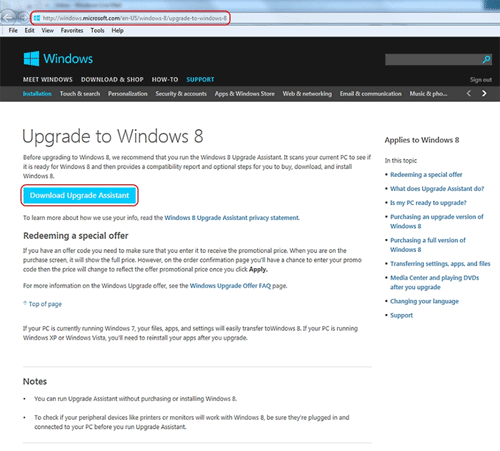The image size is (500, 451).
Task: Open the Touch & search subcategory
Action: click(80, 94)
